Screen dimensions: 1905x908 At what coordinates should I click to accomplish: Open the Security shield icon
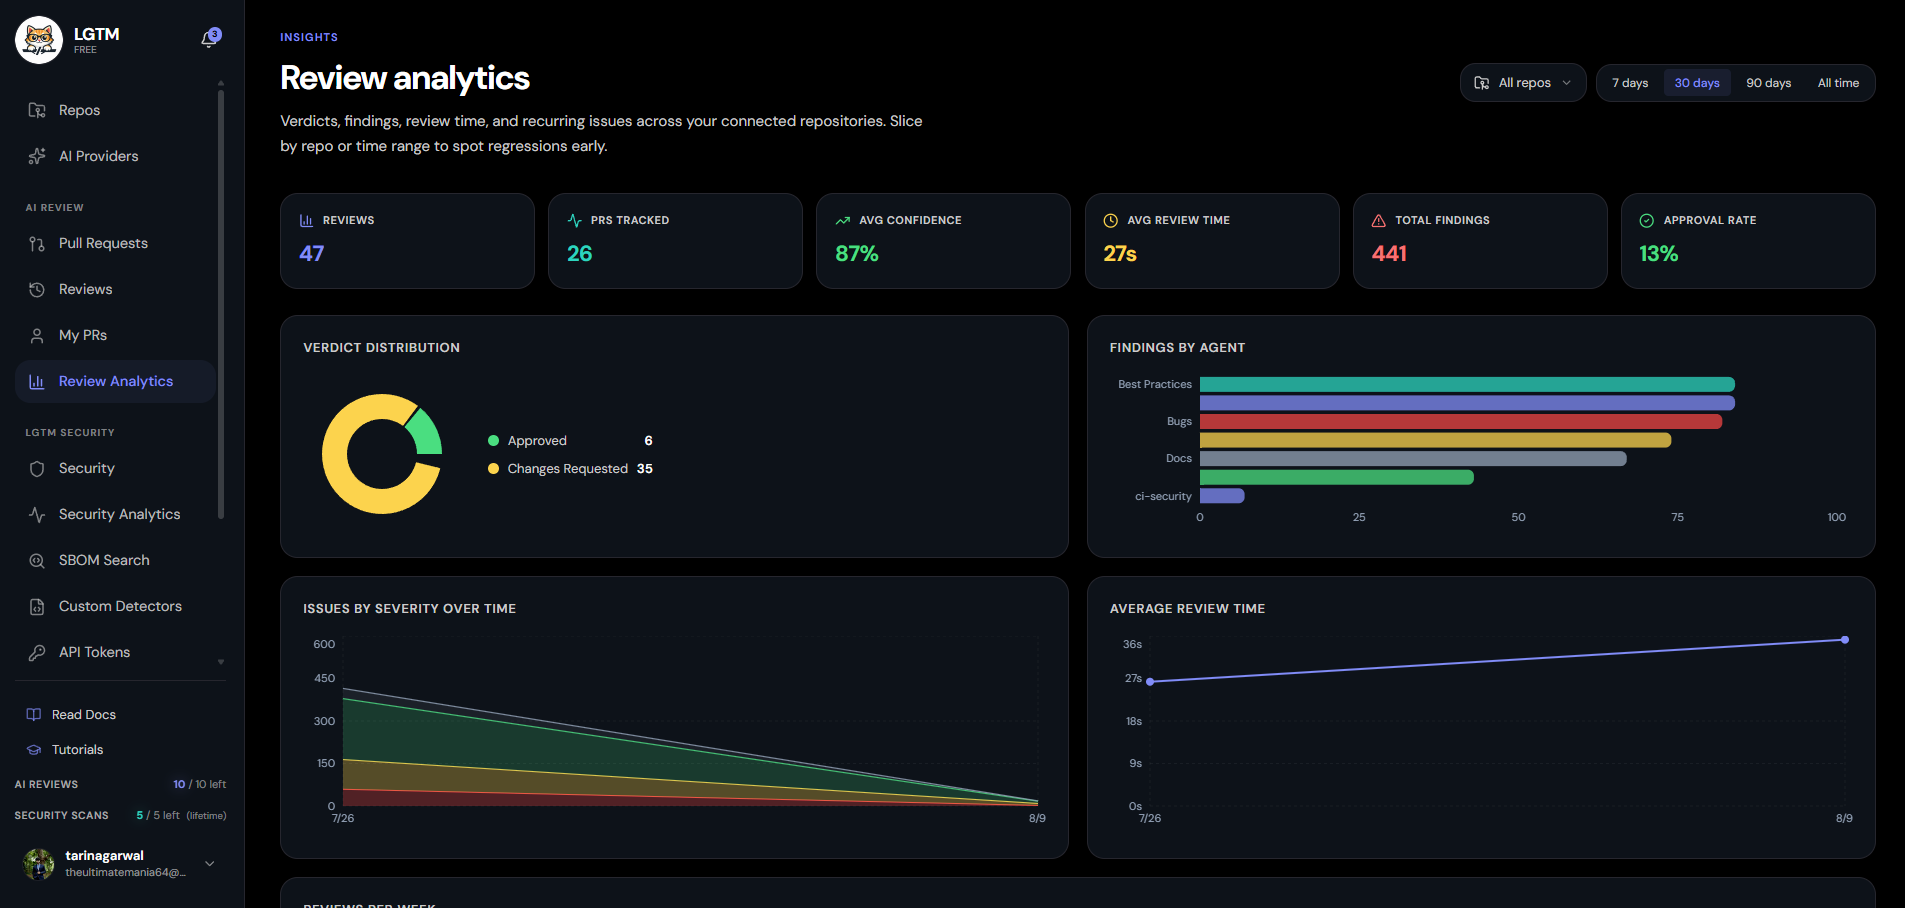click(37, 468)
